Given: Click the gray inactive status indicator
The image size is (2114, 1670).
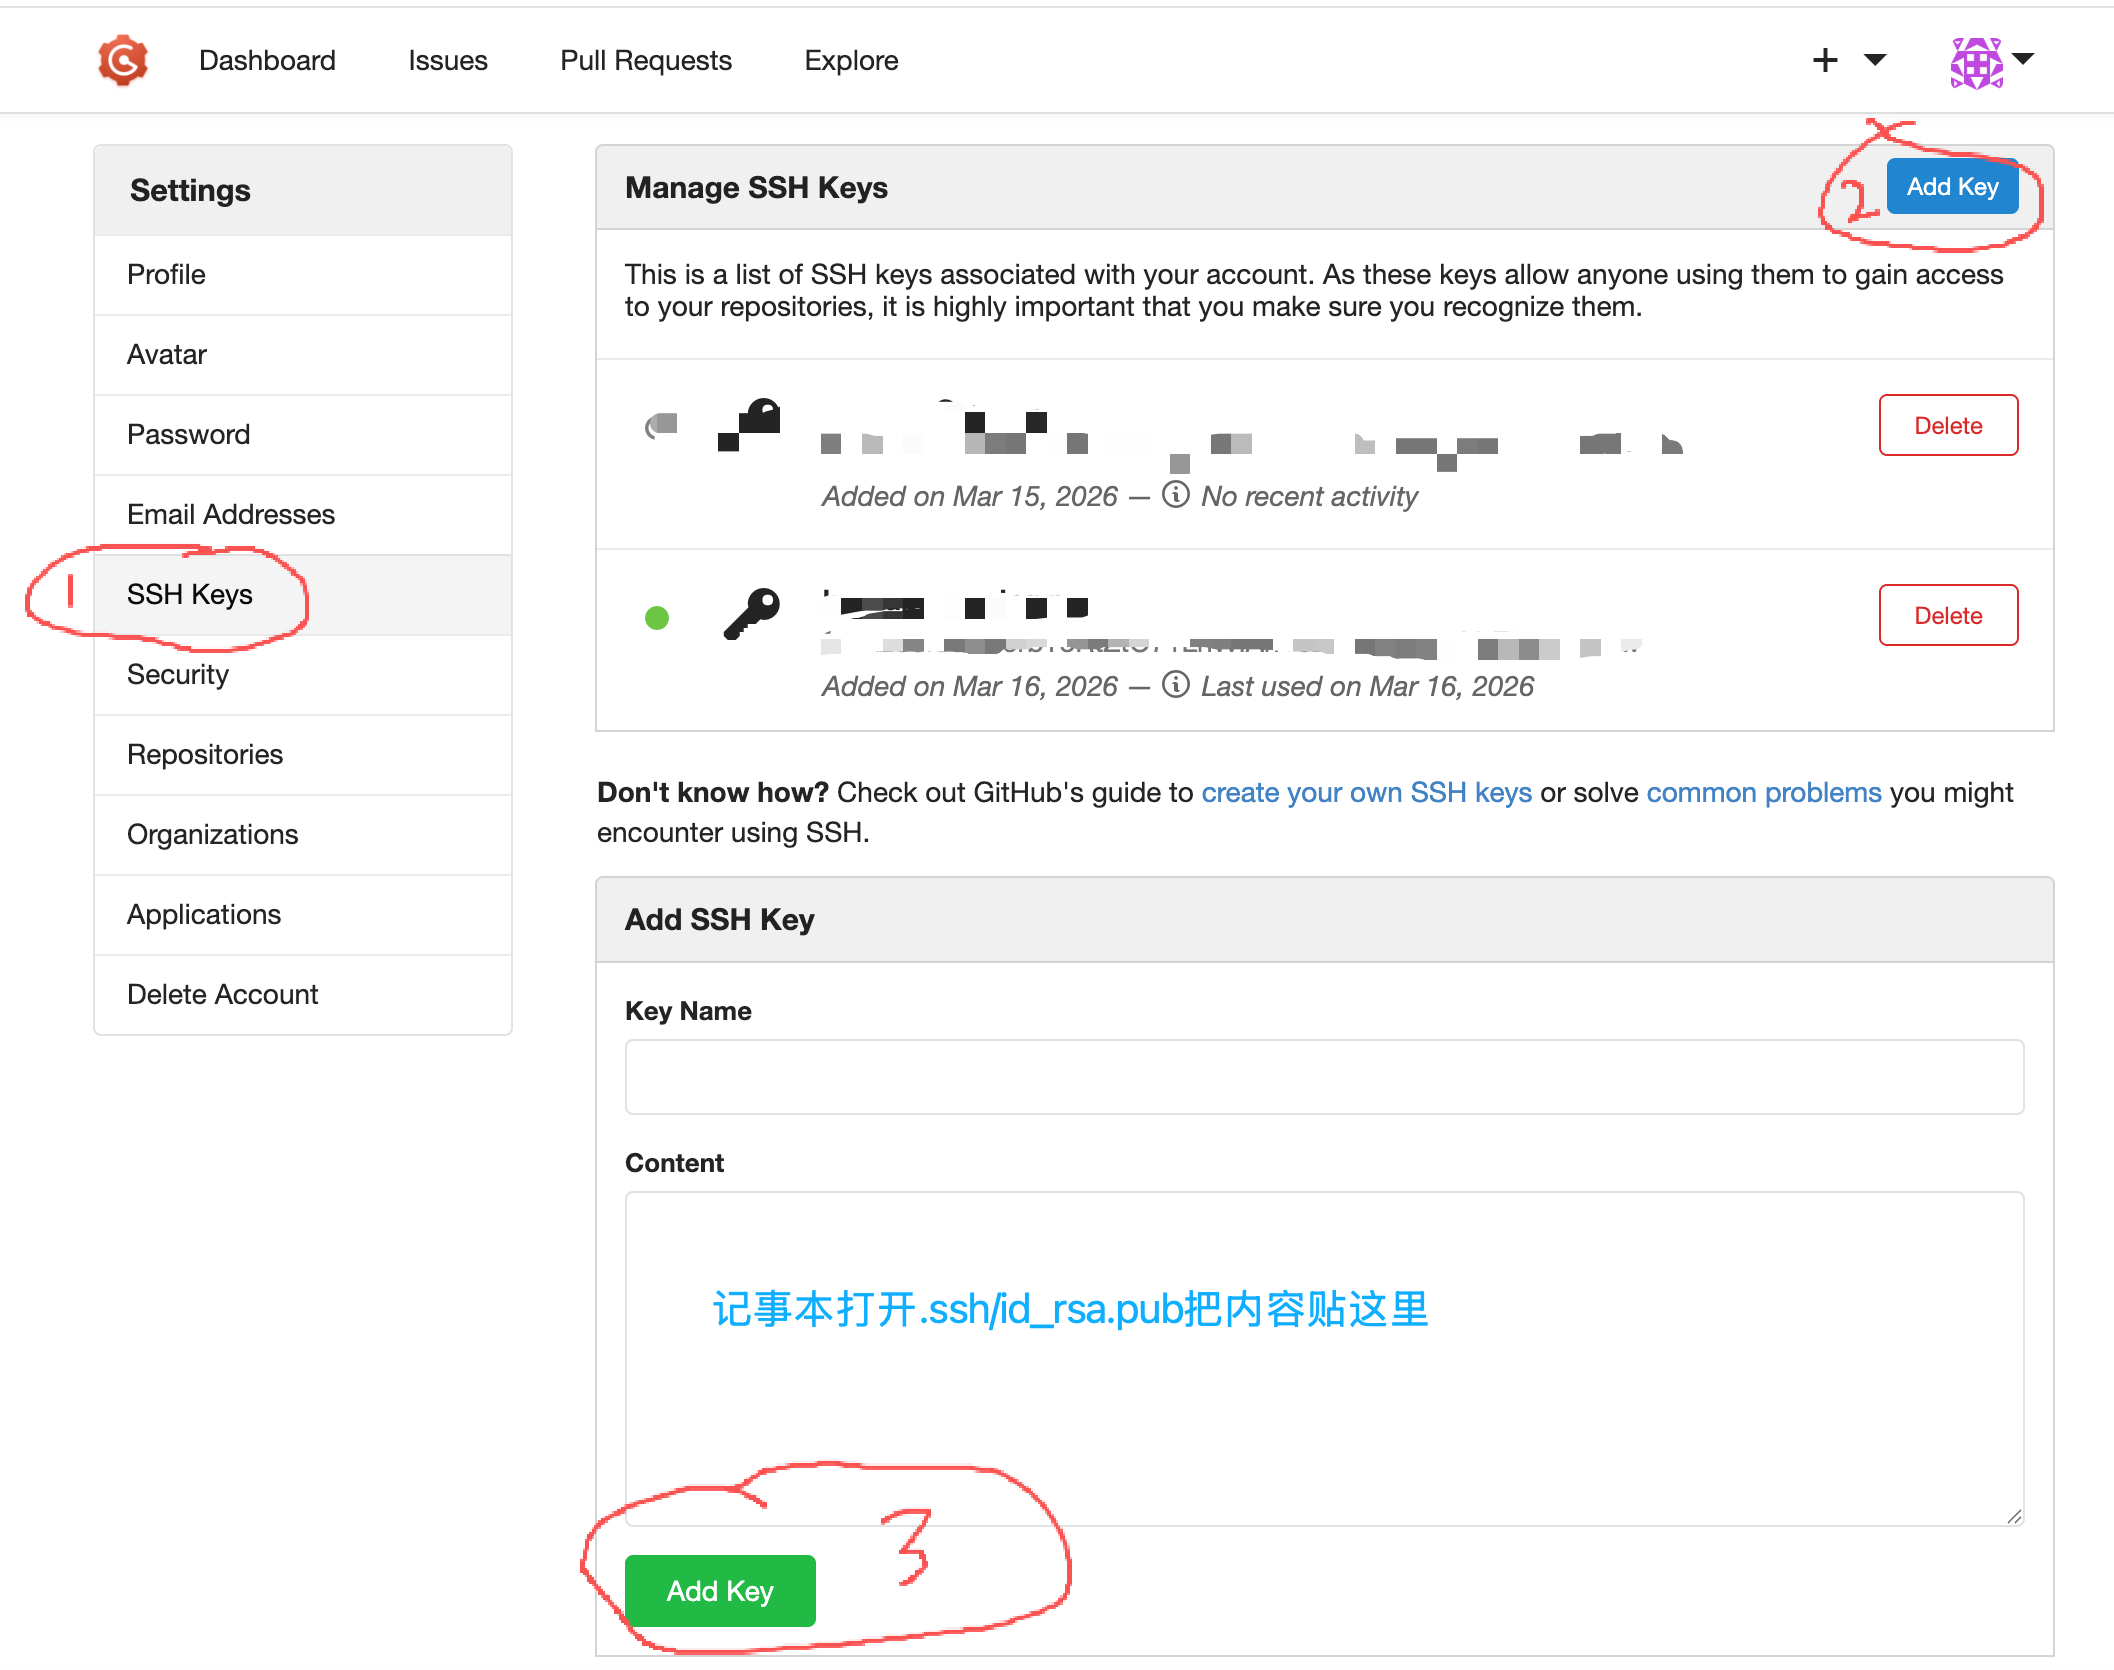Looking at the screenshot, I should click(x=661, y=426).
